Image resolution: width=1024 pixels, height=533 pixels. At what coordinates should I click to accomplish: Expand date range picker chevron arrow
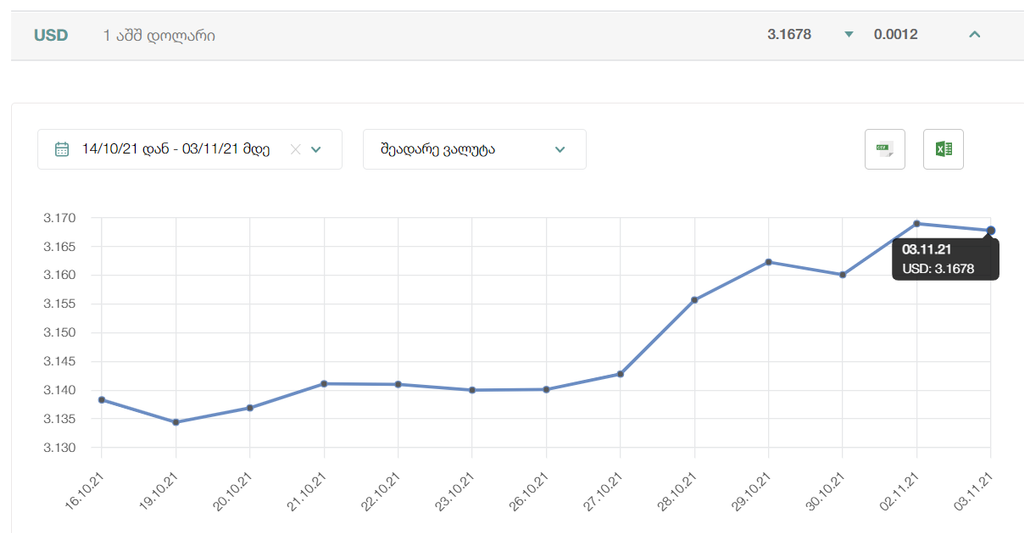316,150
